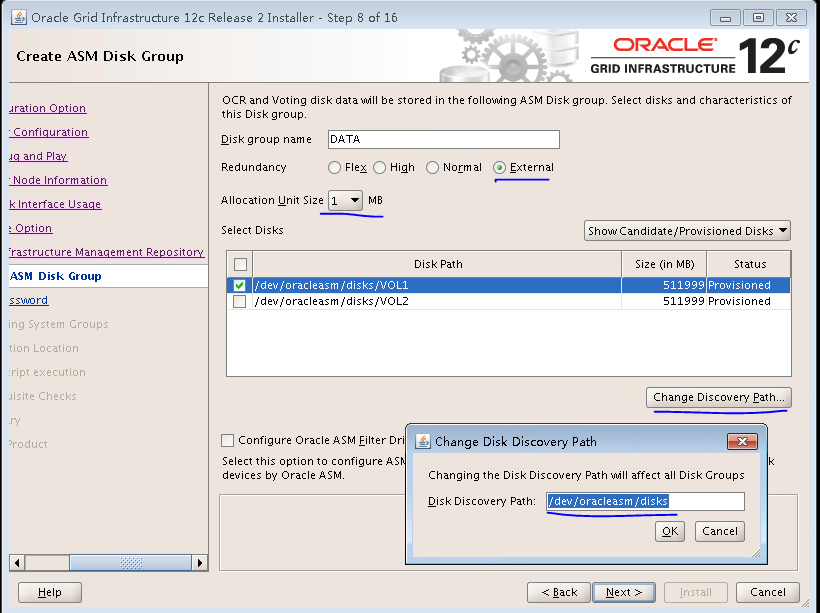Maximize the Oracle installer window
820x613 pixels.
(x=758, y=18)
